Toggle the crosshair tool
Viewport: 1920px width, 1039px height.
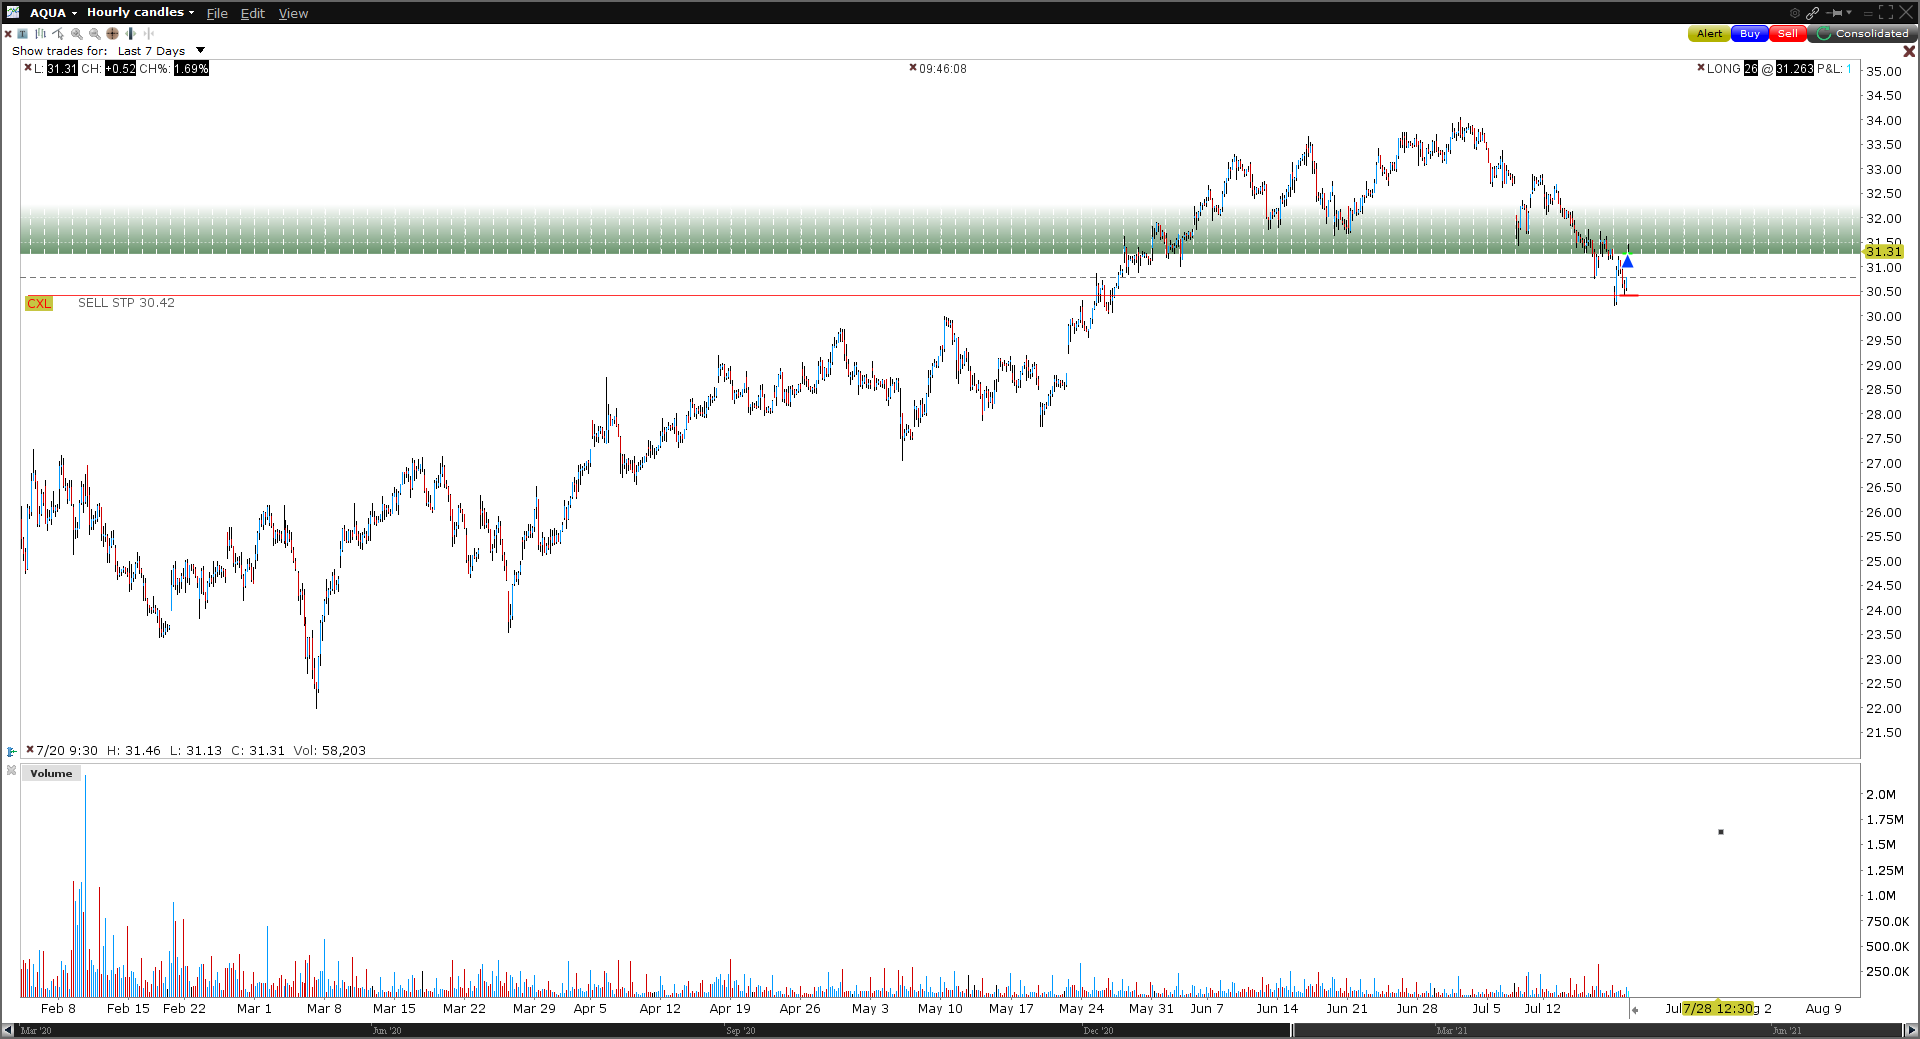[112, 34]
